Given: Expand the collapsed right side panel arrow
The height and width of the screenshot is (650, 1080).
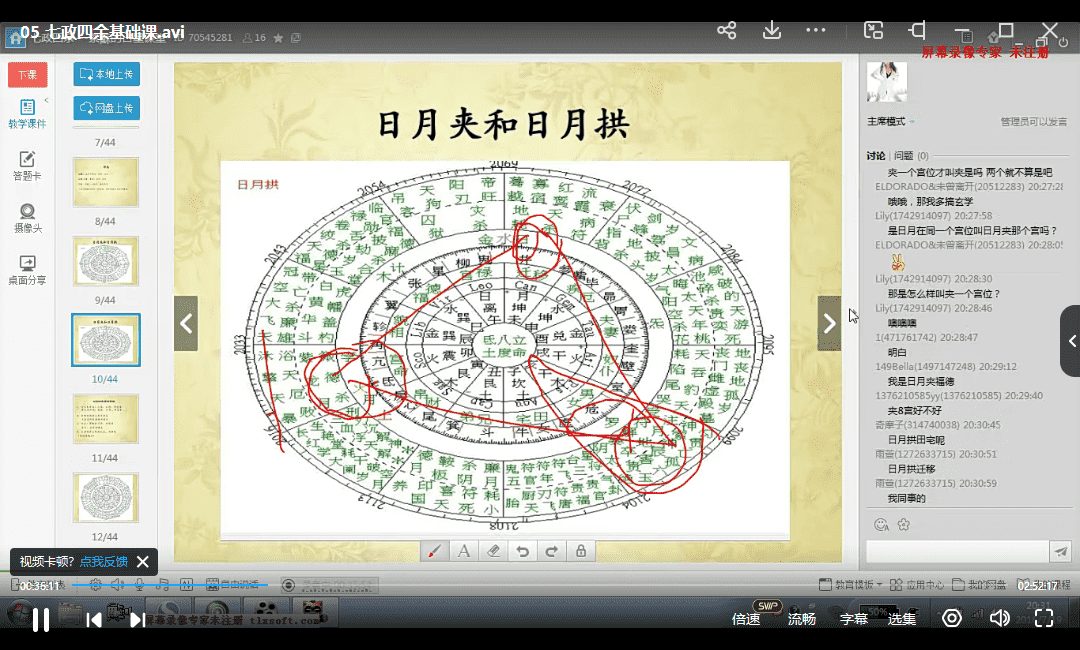Looking at the screenshot, I should [x=1071, y=341].
